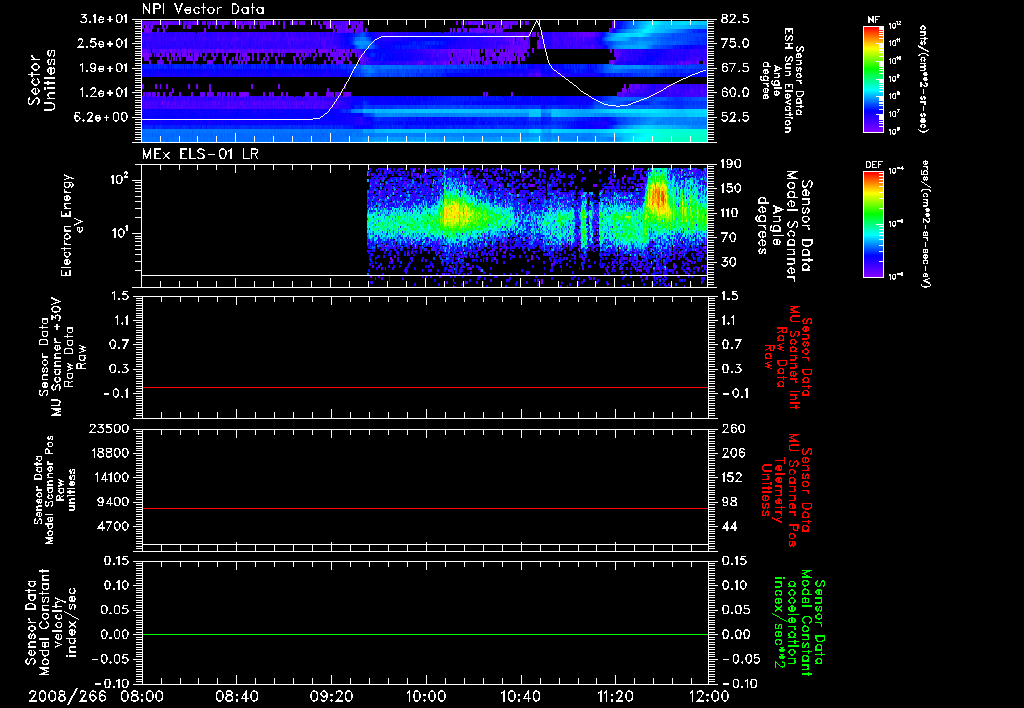Image resolution: width=1024 pixels, height=708 pixels.
Task: Click the 10^12 tick on NF color bar
Action: pos(895,25)
